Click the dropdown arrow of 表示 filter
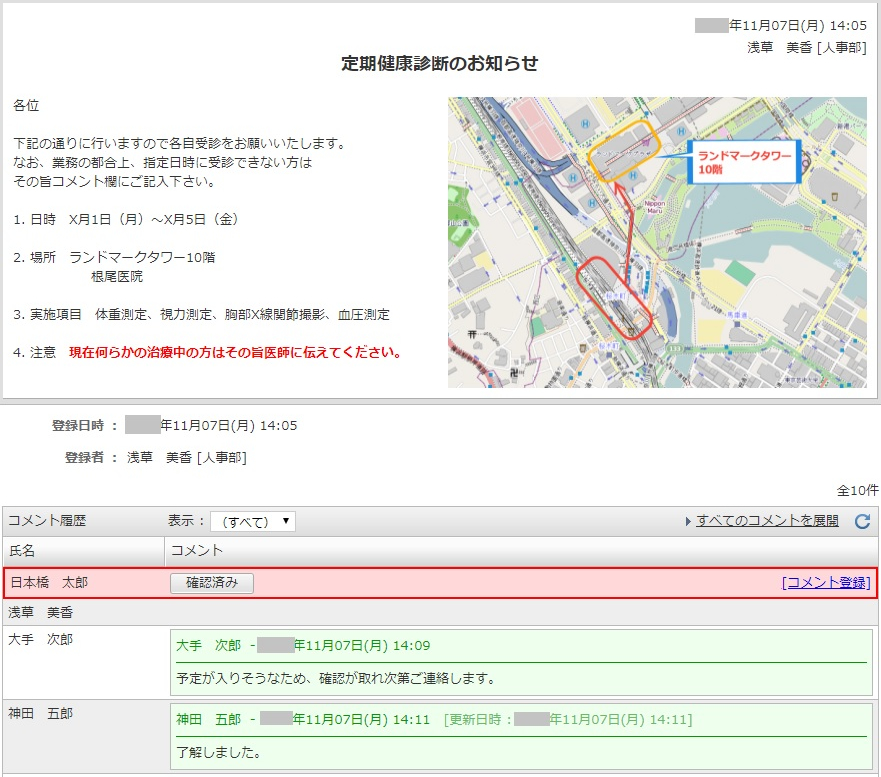Screen dimensions: 881x777 286,521
